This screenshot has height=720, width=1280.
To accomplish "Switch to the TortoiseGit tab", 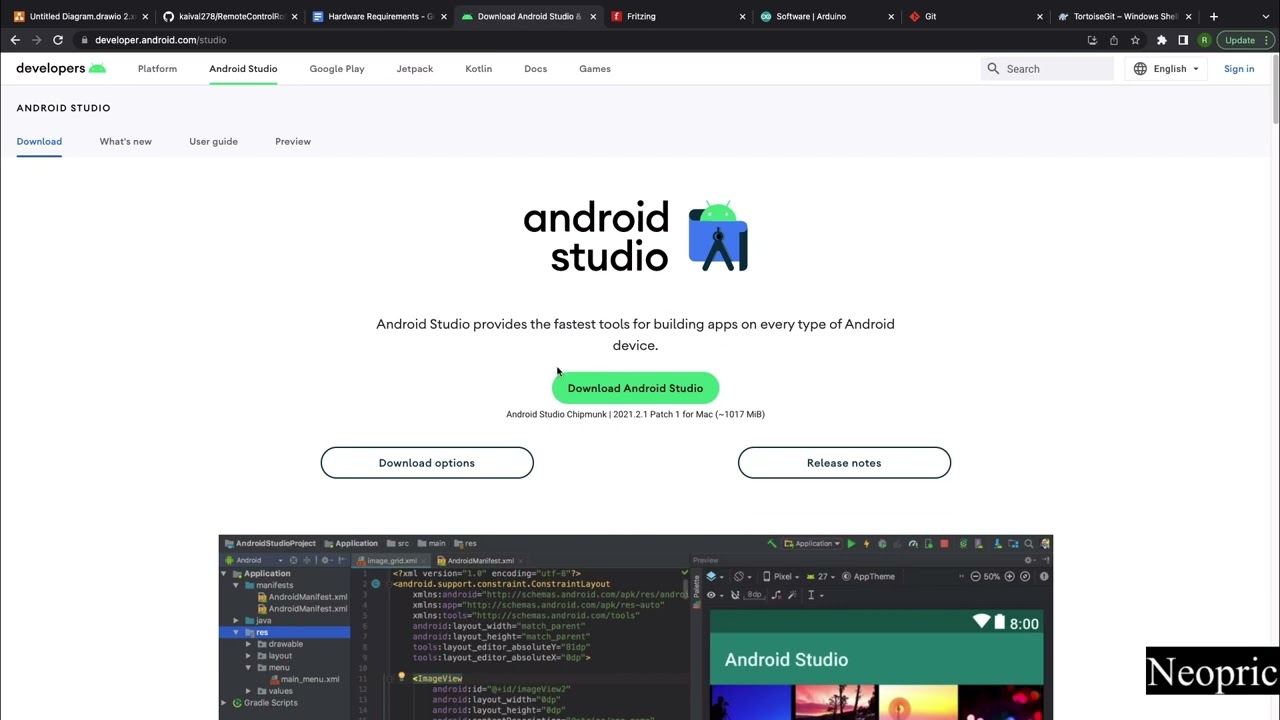I will [1124, 16].
